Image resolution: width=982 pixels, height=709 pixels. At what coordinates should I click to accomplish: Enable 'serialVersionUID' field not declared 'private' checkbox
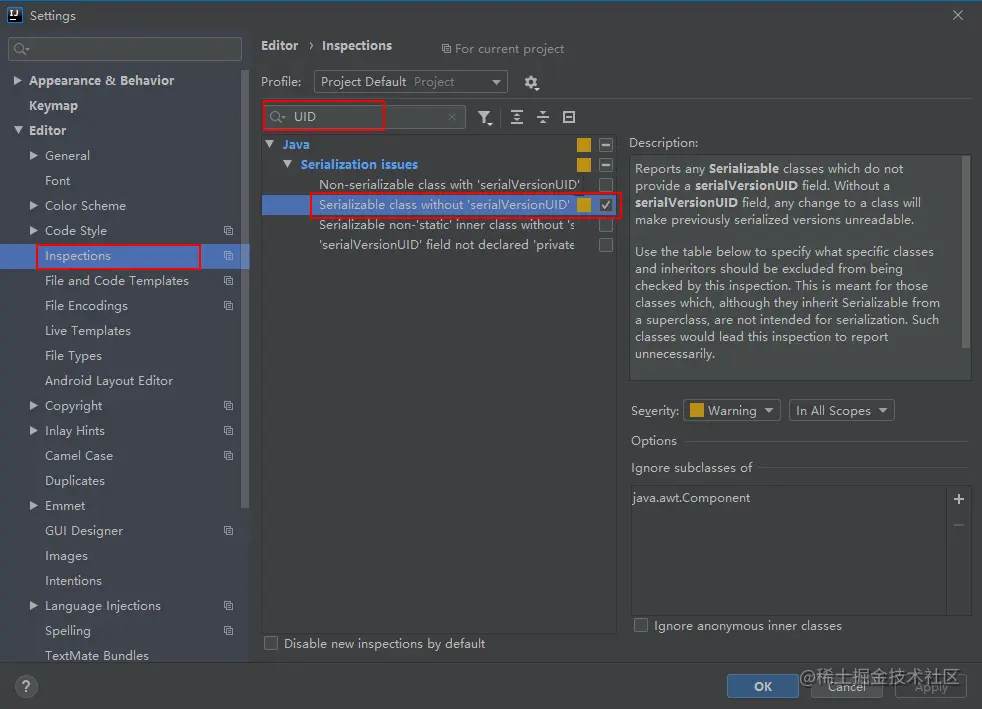[606, 245]
